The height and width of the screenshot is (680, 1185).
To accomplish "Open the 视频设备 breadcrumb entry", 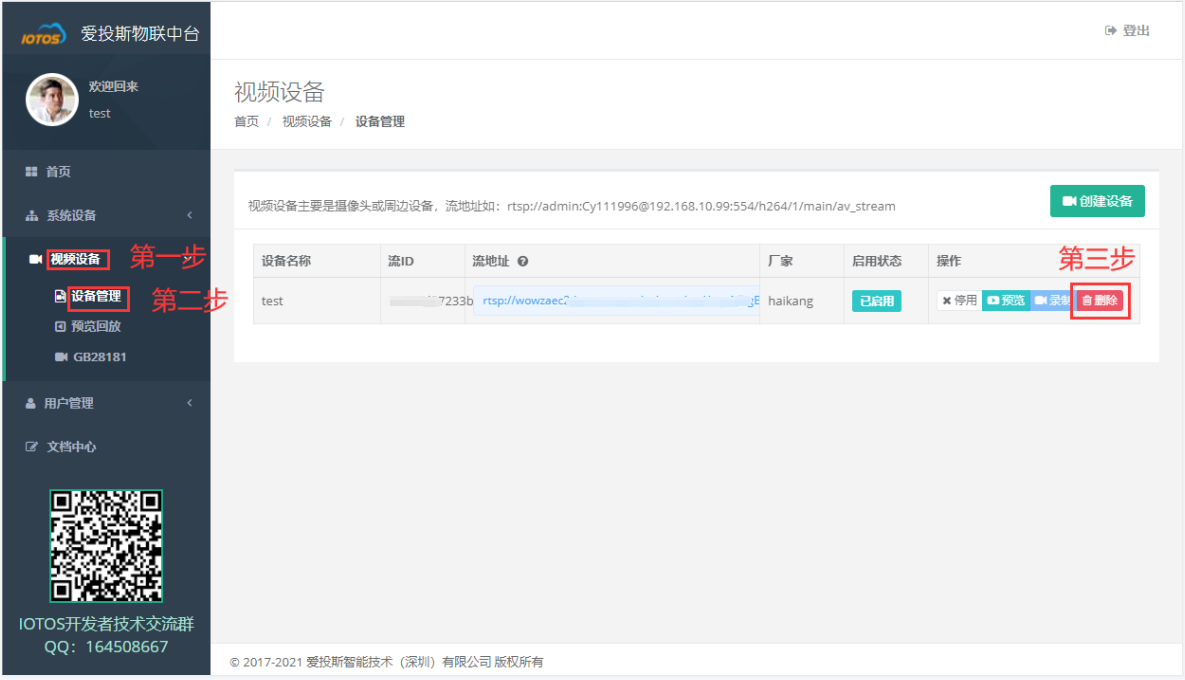I will click(306, 121).
